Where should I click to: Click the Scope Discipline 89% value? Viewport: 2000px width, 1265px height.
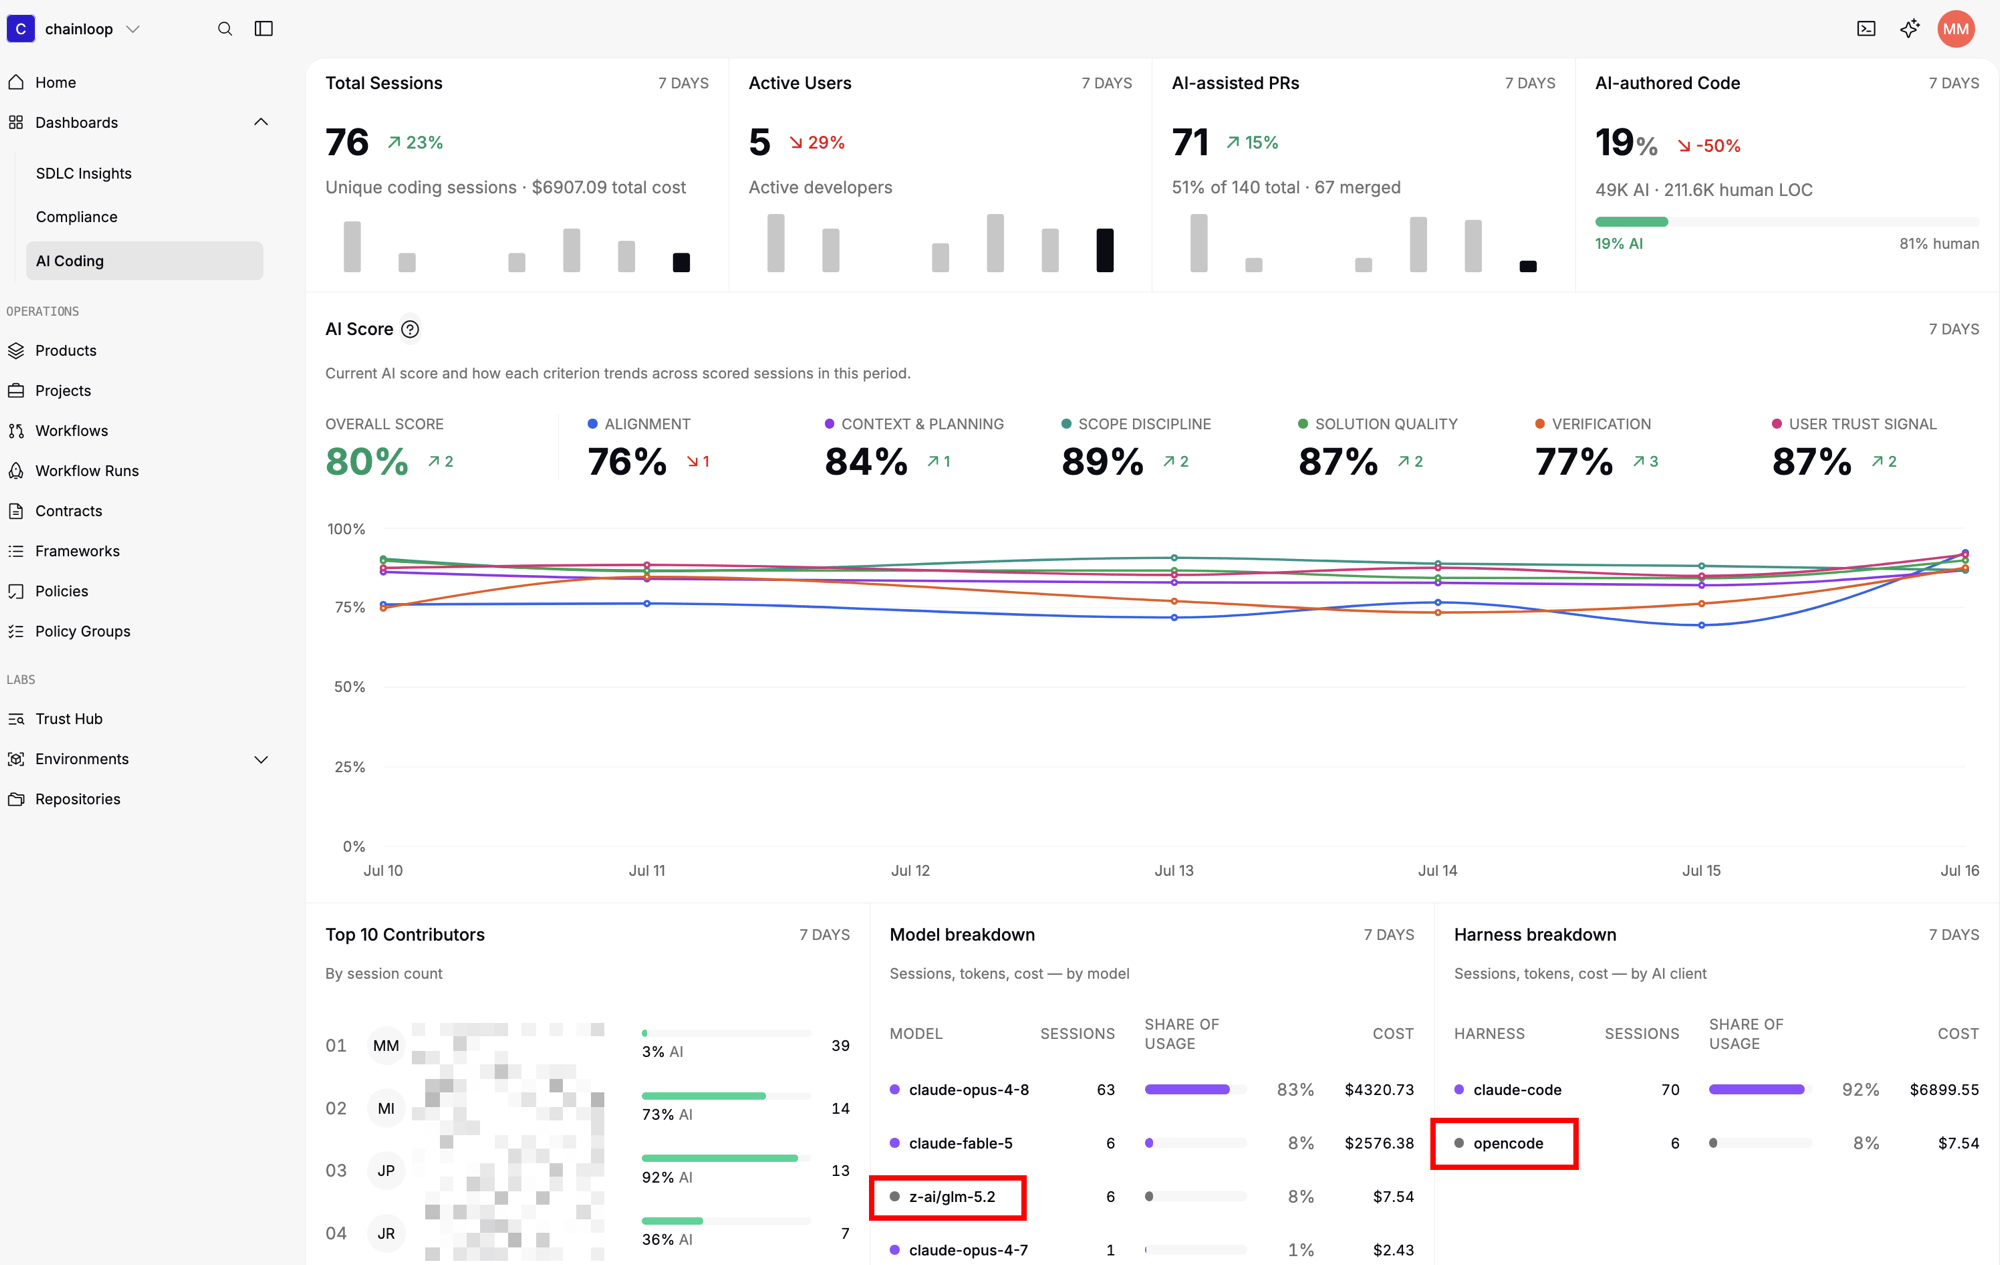point(1102,461)
